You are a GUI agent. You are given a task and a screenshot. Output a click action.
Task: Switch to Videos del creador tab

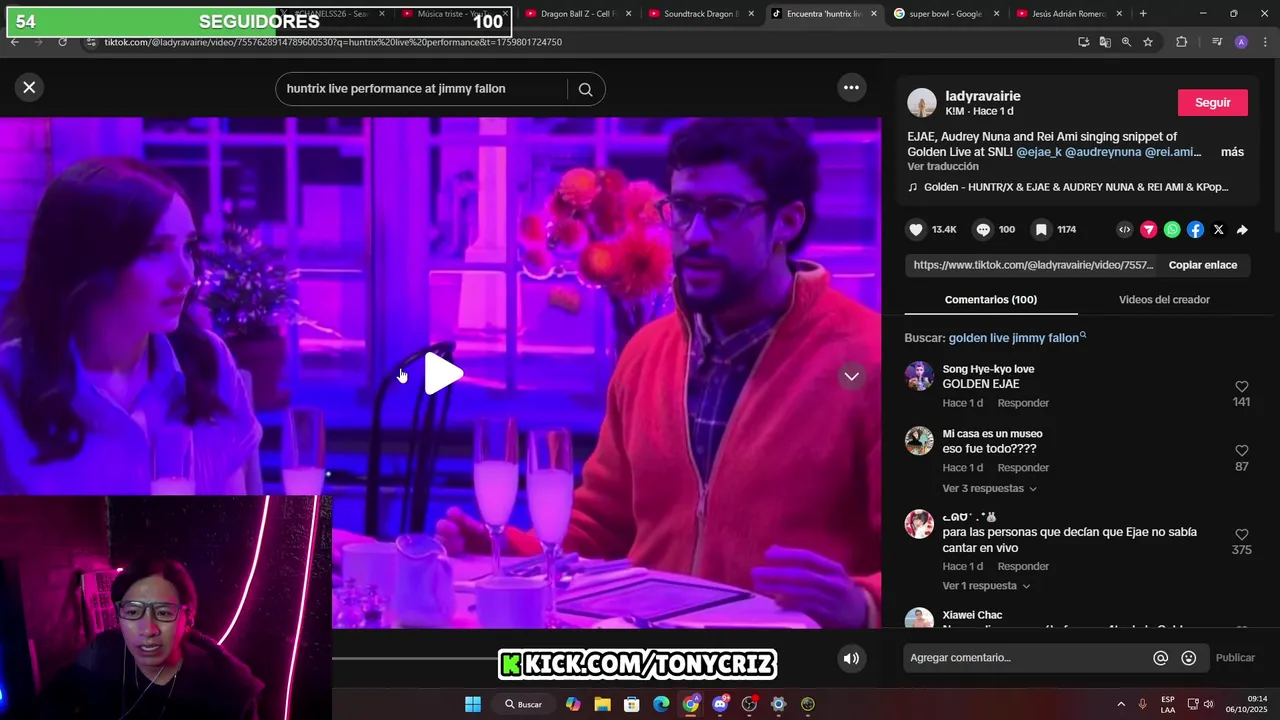pos(1164,300)
